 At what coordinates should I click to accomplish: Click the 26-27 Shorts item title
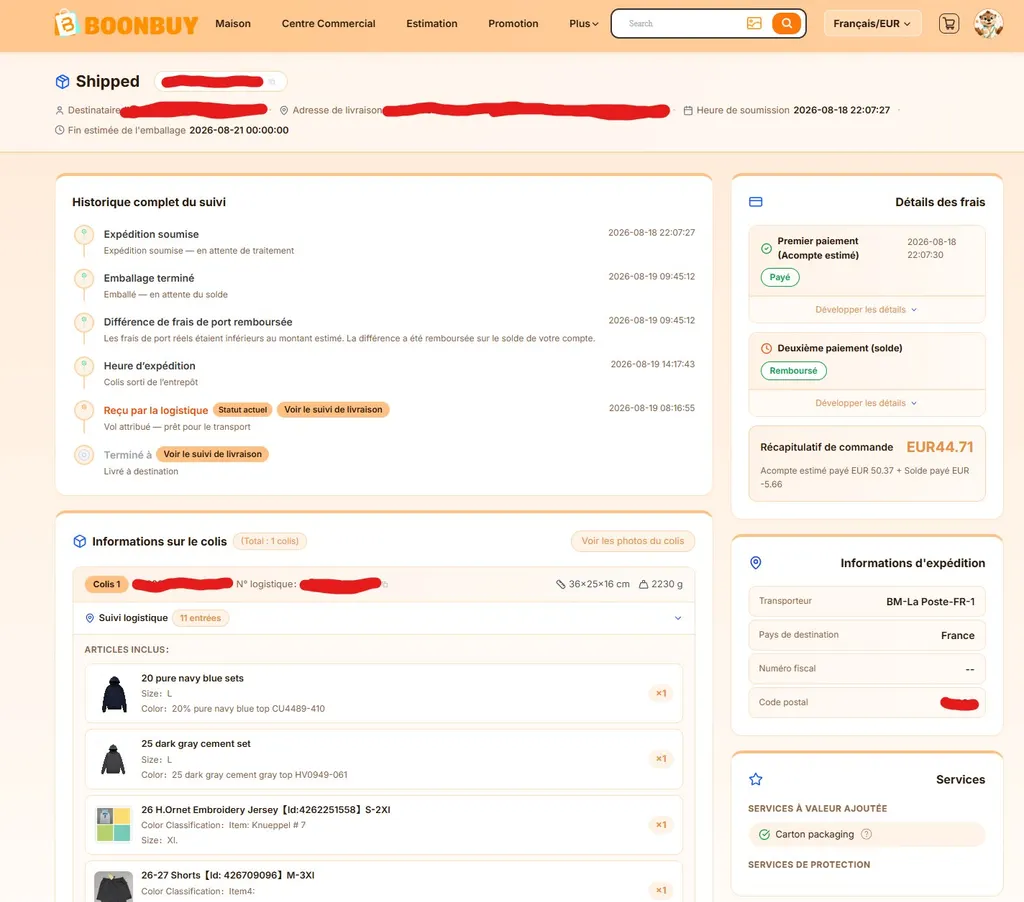pos(228,875)
